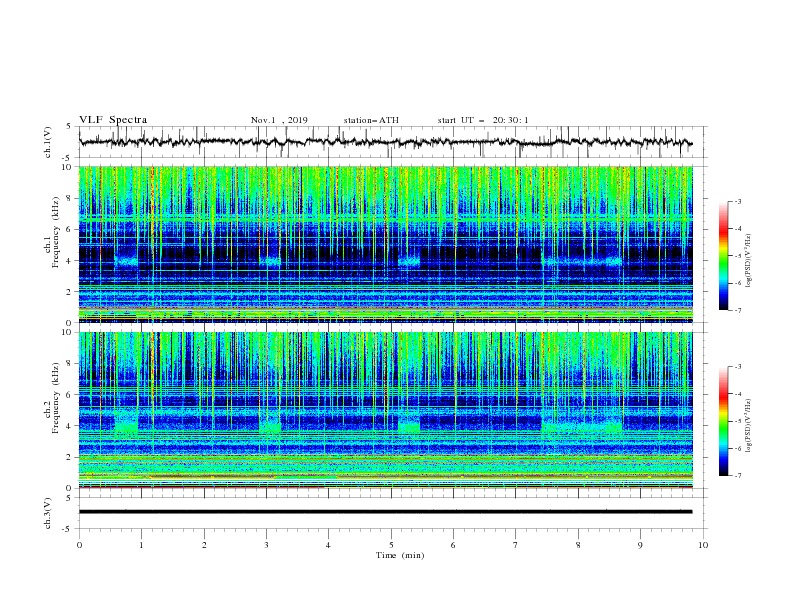Click the ch.2 spectrogram emission band near minute 8
This screenshot has height=612, width=792.
tap(582, 427)
